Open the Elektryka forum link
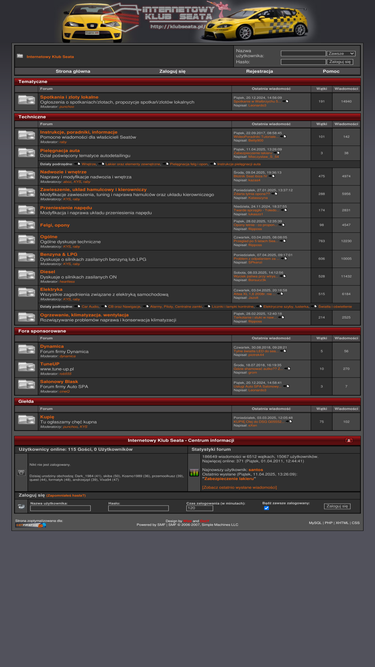The image size is (375, 667). coord(51,289)
